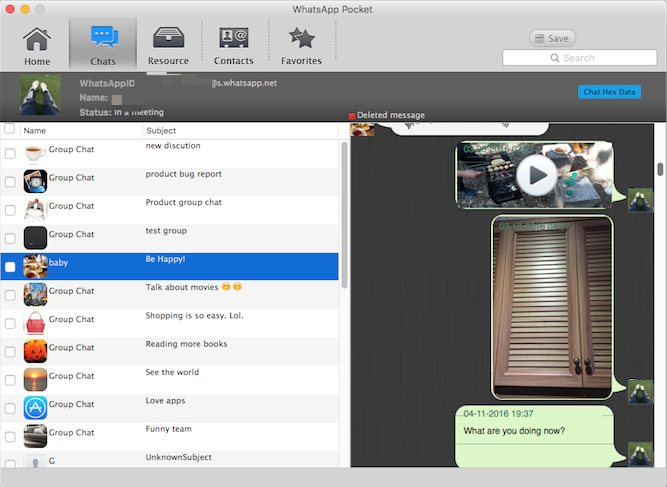Click sender avatar beside the text message
The height and width of the screenshot is (487, 667).
(641, 454)
